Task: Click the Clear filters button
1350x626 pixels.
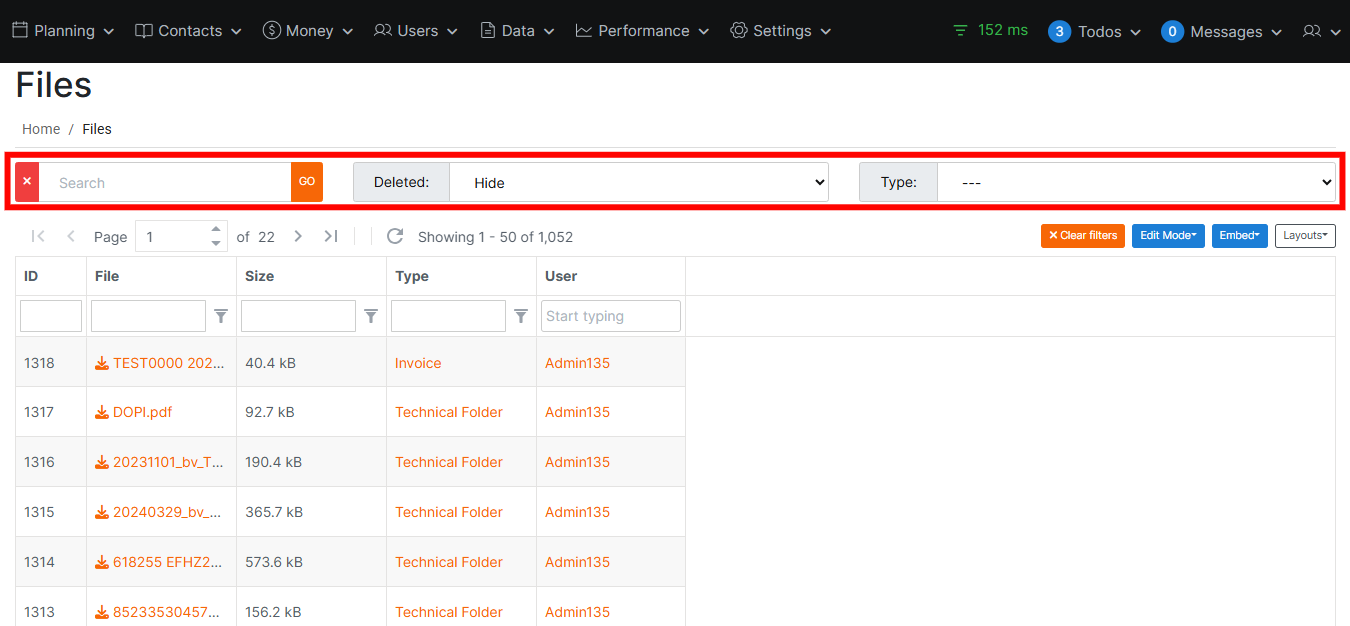Action: tap(1082, 235)
